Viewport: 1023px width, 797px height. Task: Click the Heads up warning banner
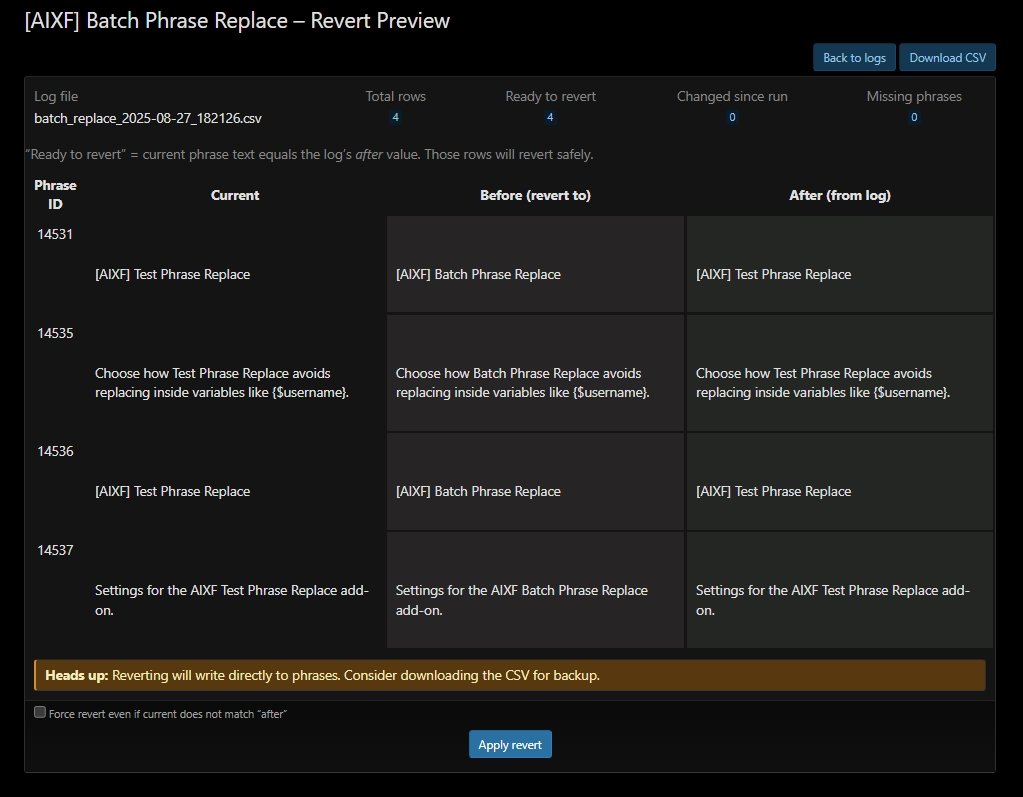[x=510, y=675]
